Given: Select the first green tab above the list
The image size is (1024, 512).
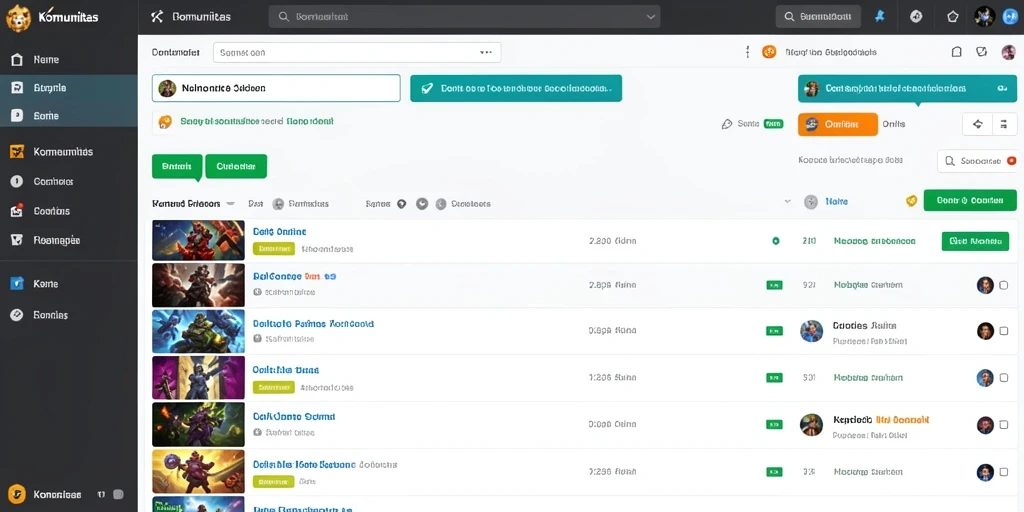Looking at the screenshot, I should coord(177,167).
